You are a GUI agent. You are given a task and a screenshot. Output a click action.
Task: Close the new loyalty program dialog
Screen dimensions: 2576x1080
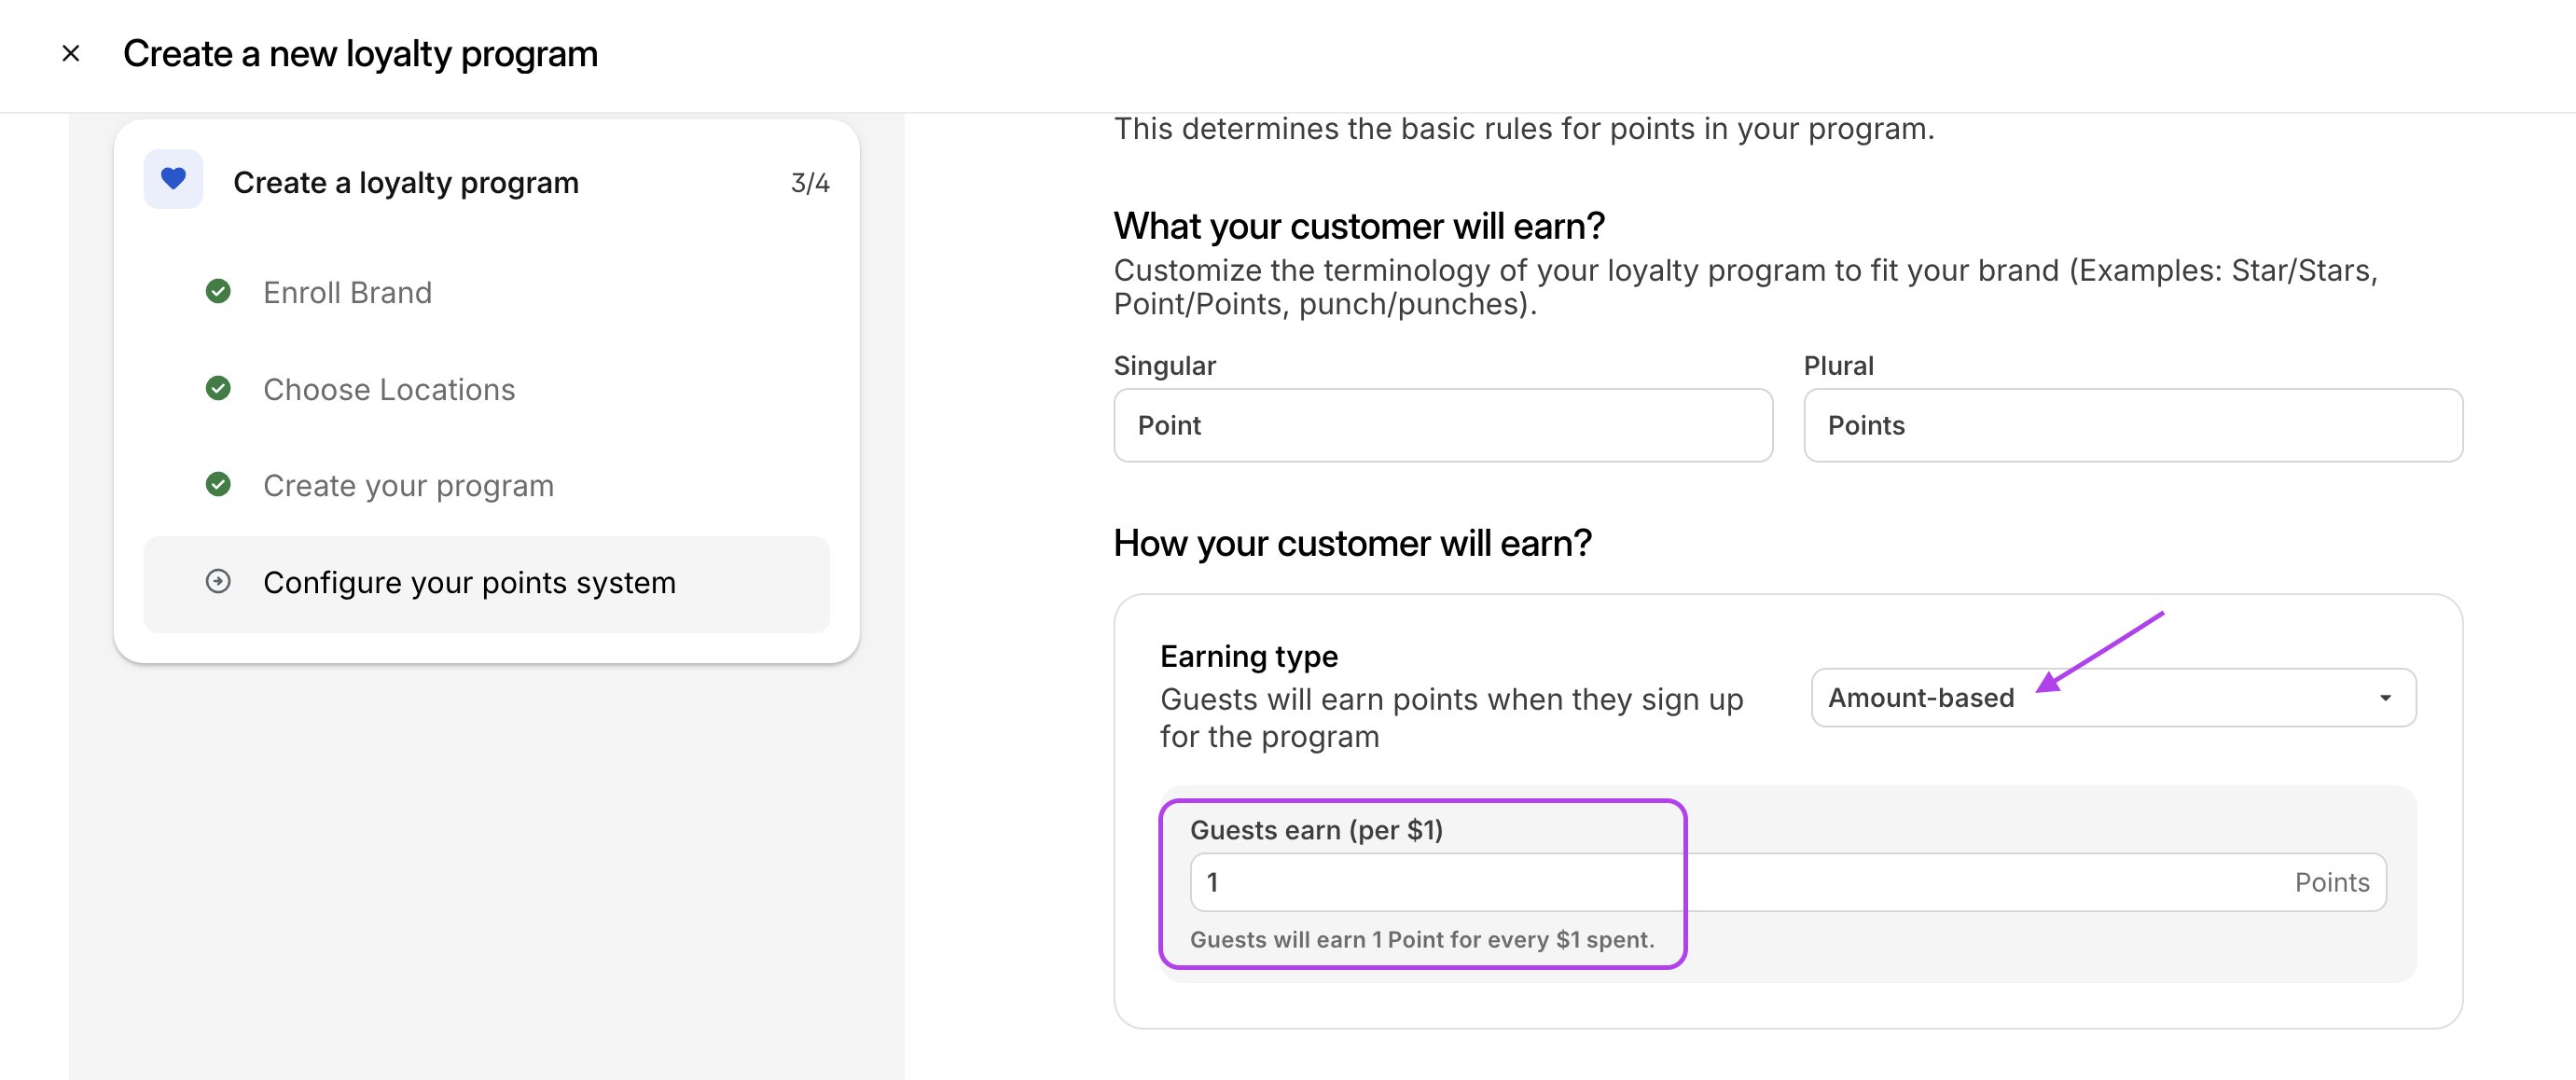point(70,53)
